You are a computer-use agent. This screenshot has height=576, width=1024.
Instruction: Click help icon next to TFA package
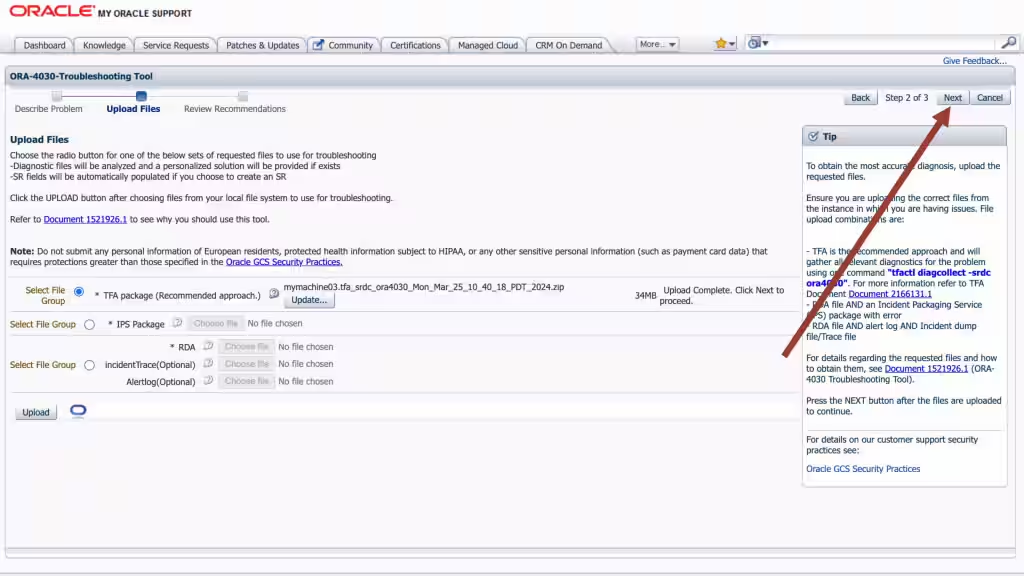274,294
